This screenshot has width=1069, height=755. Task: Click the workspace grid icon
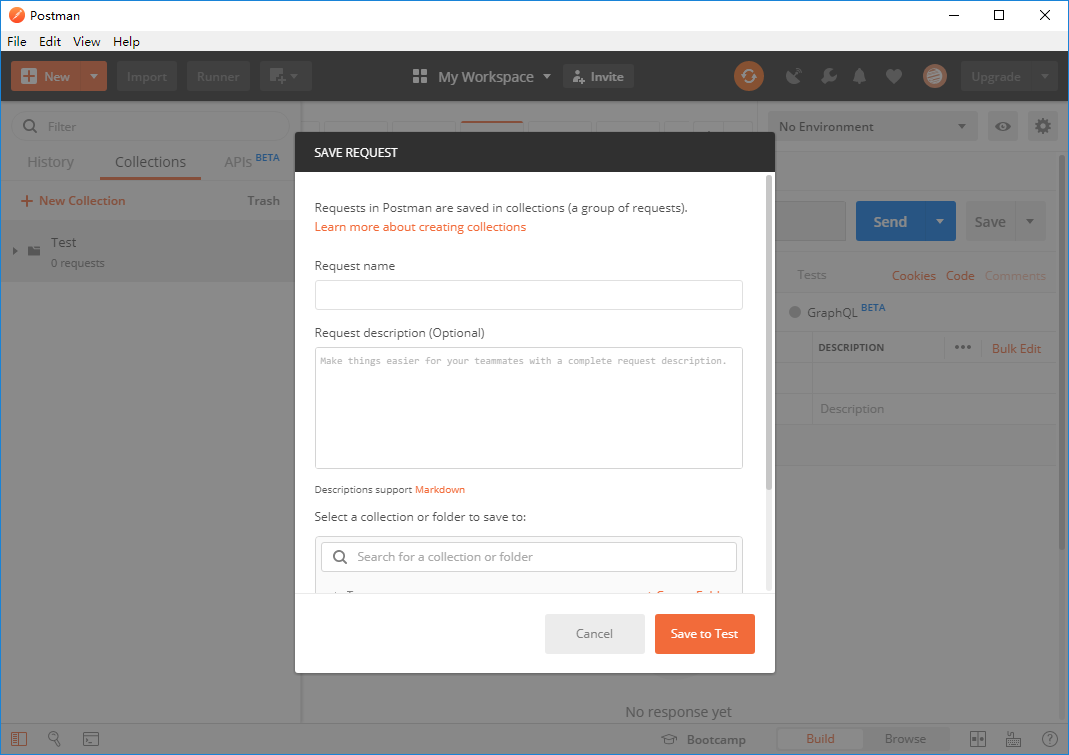(420, 76)
